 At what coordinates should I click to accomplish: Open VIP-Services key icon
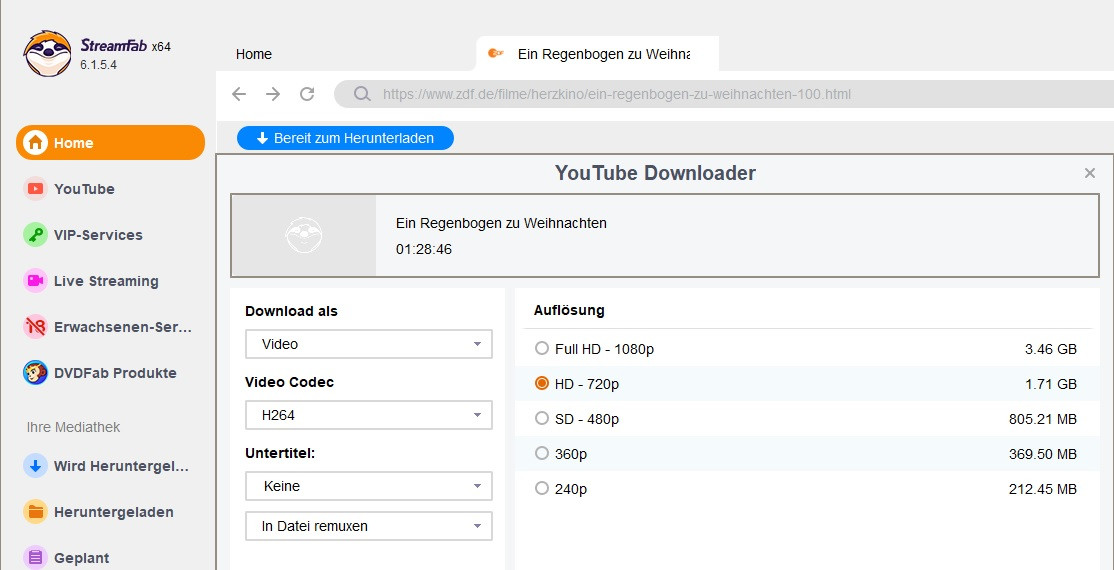pyautogui.click(x=36, y=235)
